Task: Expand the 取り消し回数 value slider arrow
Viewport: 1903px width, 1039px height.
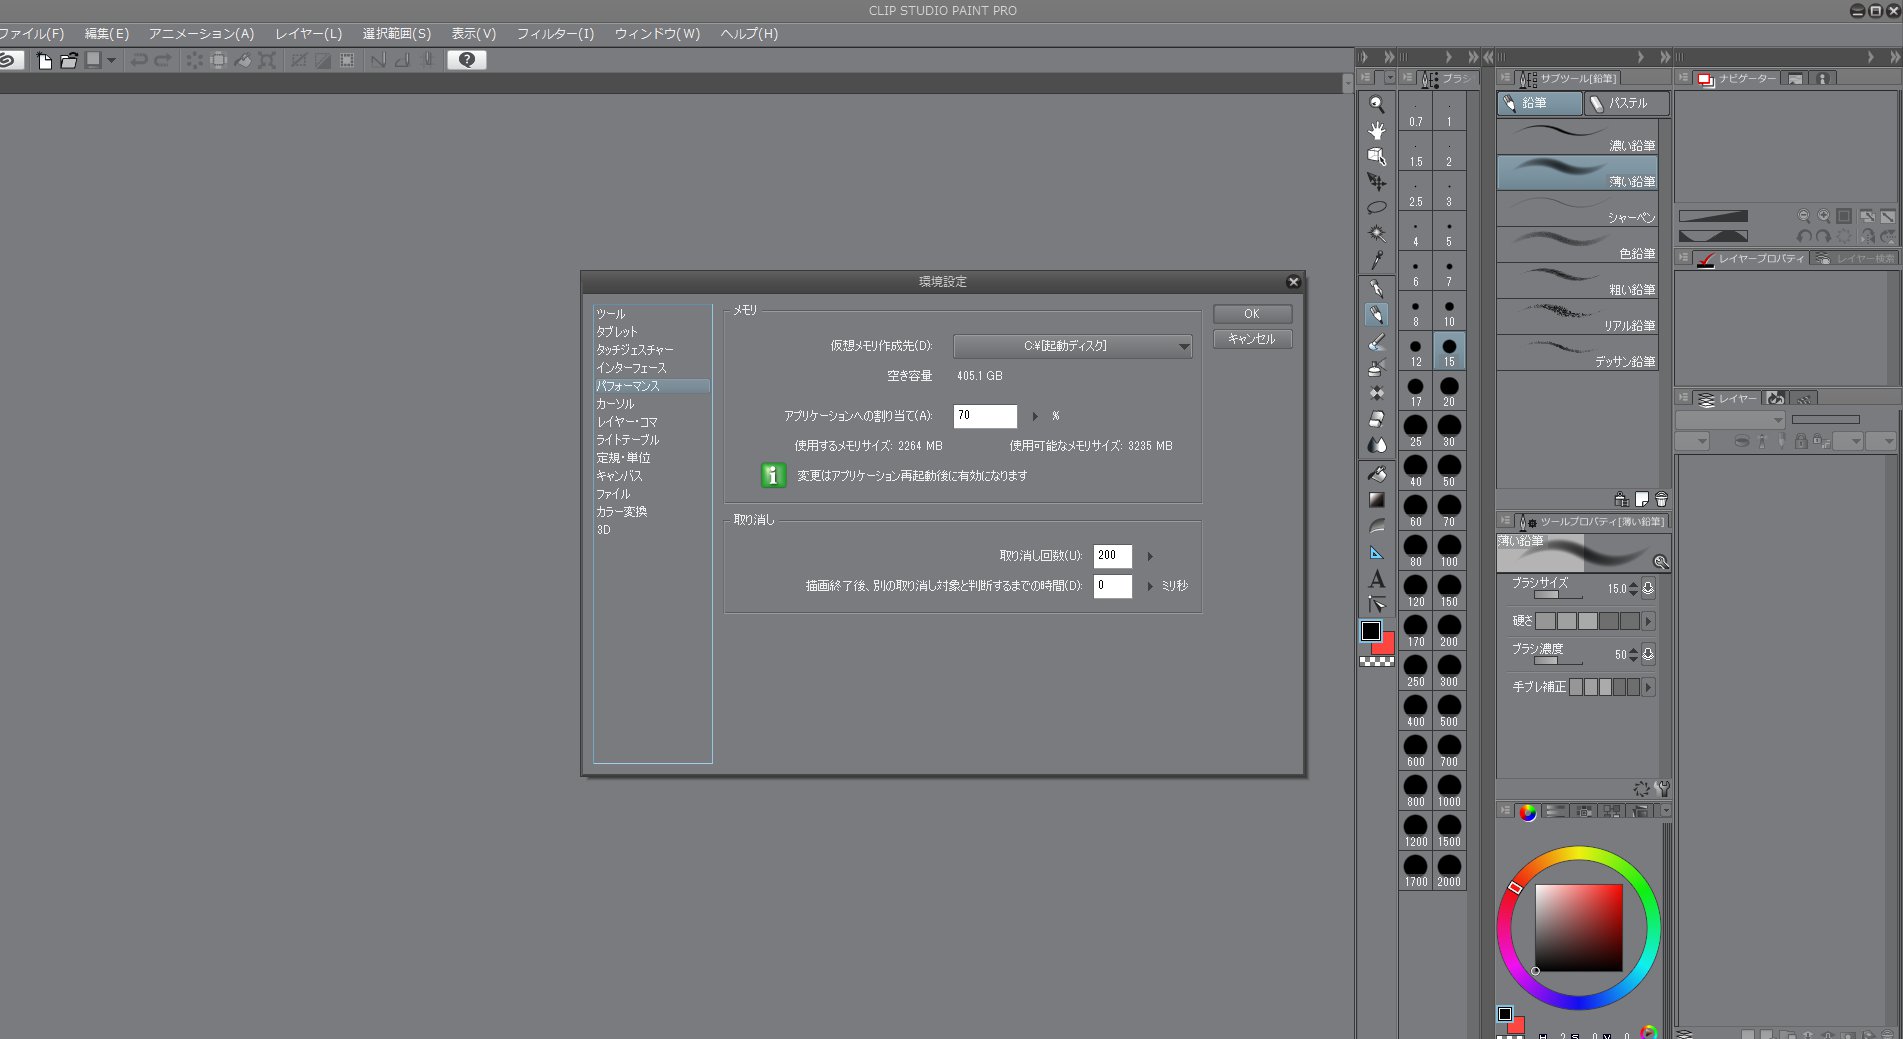Action: coord(1150,556)
